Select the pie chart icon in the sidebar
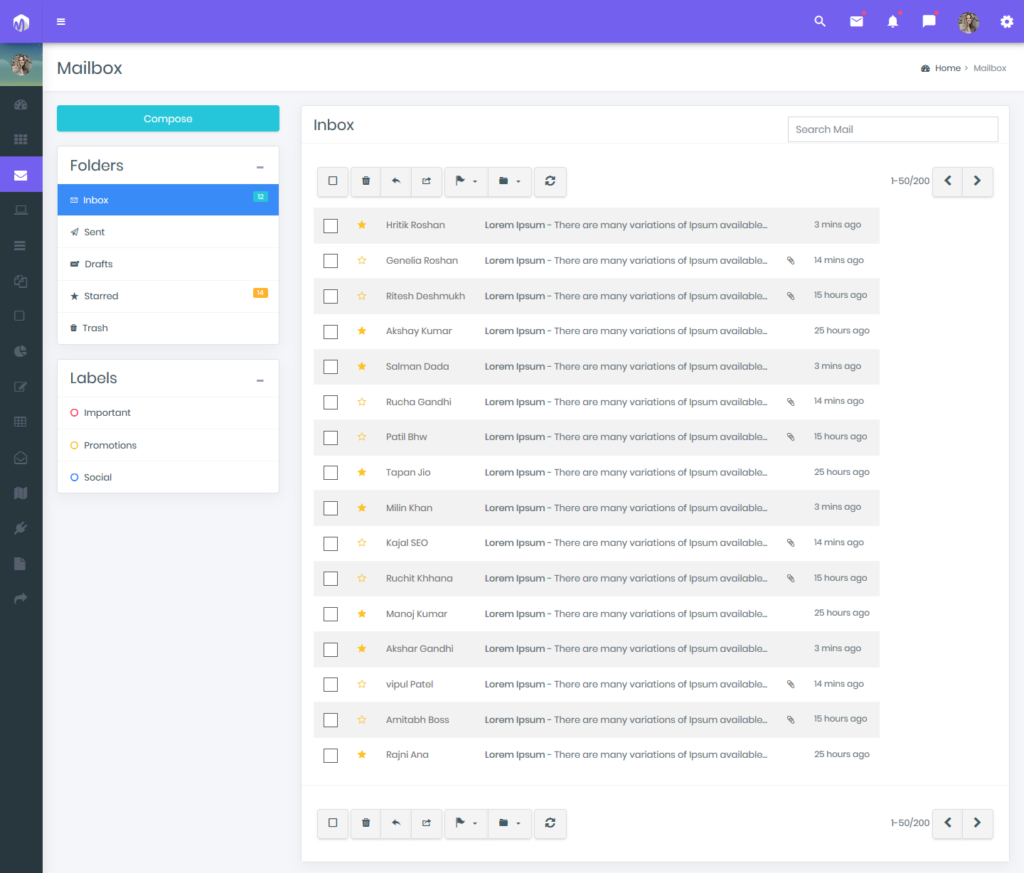 click(x=21, y=350)
